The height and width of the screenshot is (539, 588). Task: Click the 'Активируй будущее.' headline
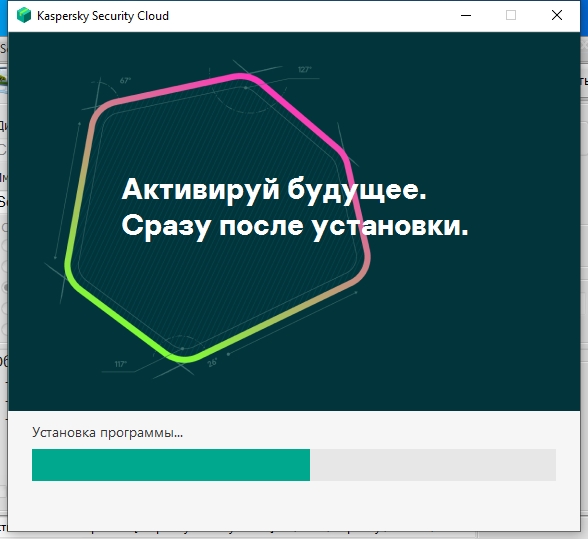coord(274,190)
